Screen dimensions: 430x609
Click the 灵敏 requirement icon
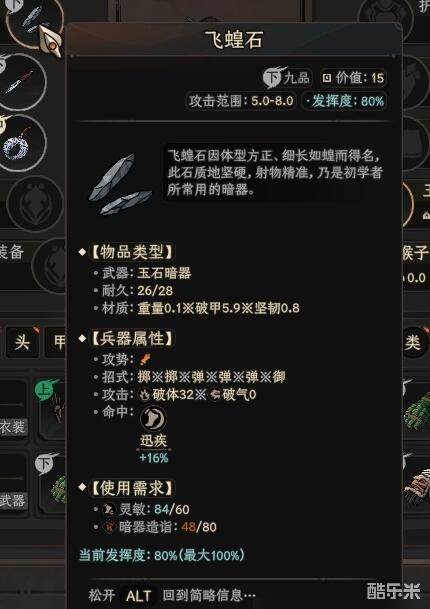(x=109, y=509)
